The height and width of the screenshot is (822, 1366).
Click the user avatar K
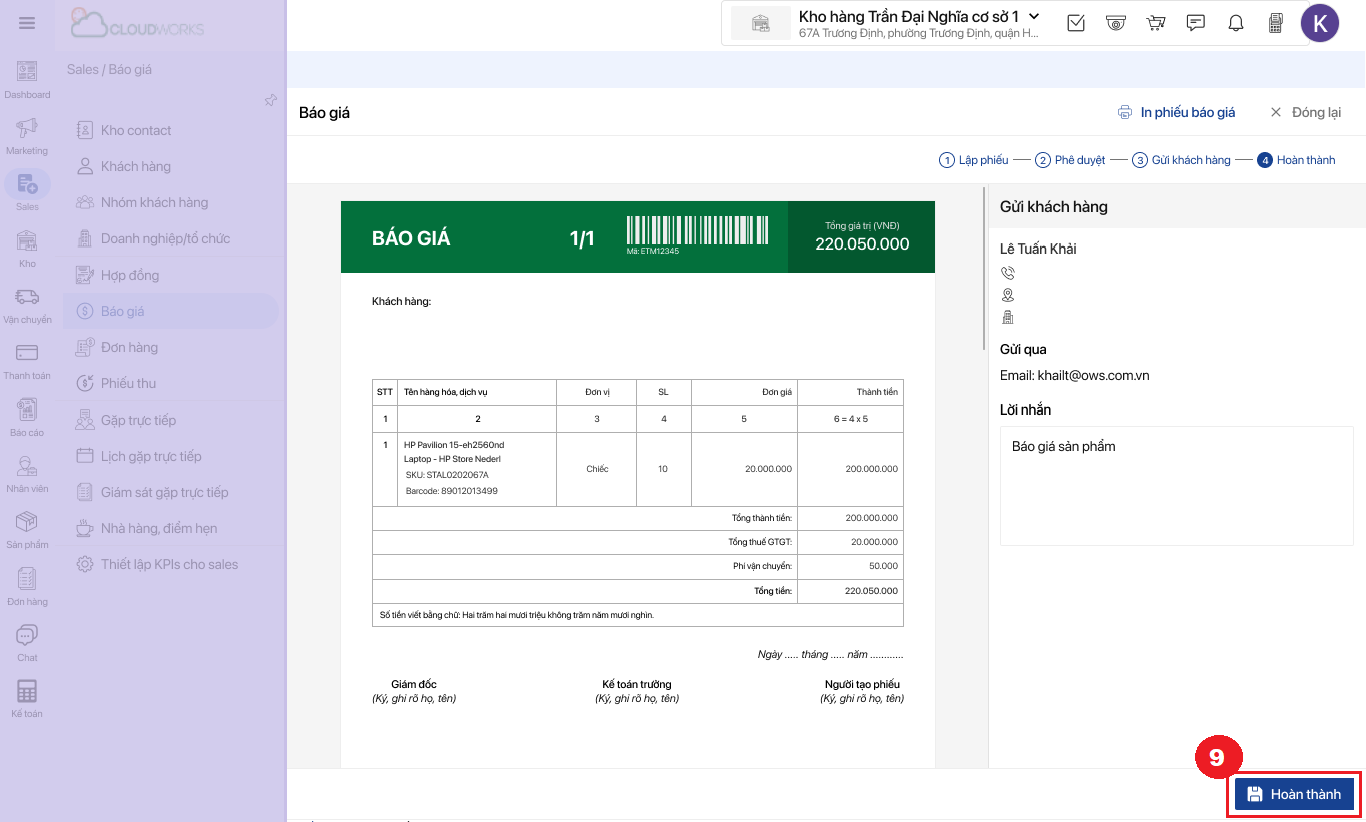point(1319,23)
